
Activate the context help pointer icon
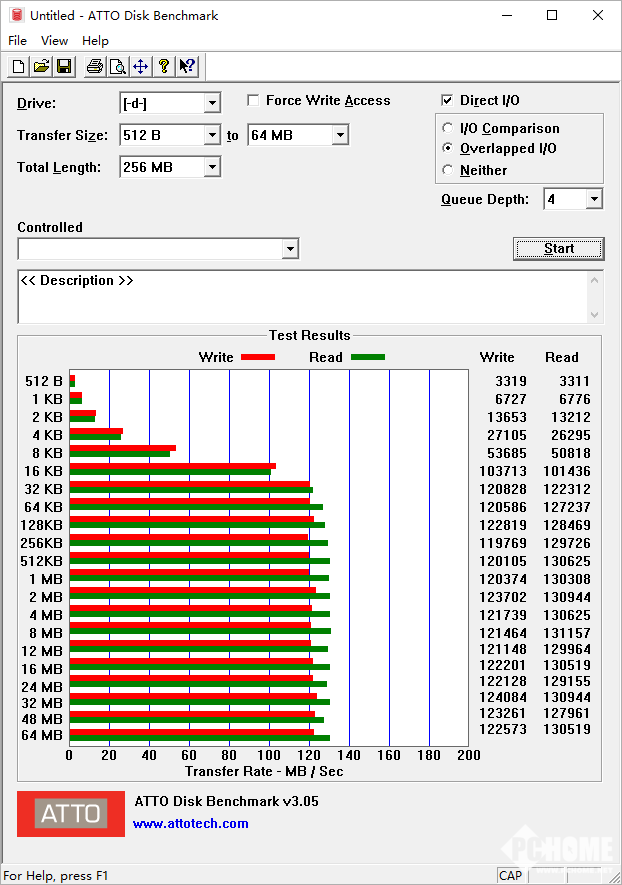tap(187, 67)
